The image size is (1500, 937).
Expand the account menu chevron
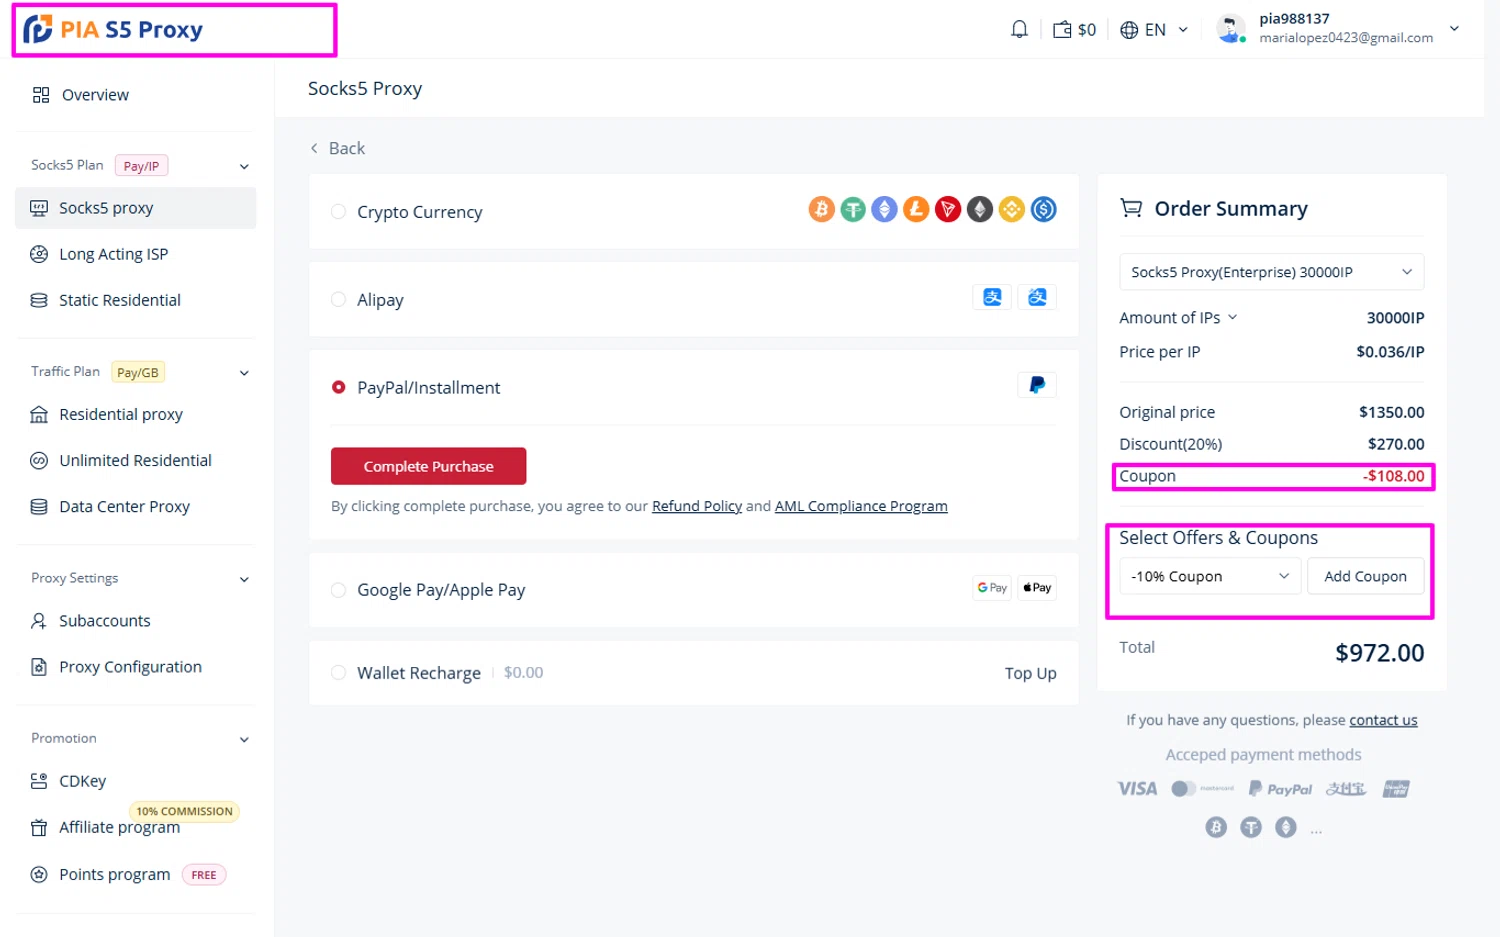coord(1454,29)
